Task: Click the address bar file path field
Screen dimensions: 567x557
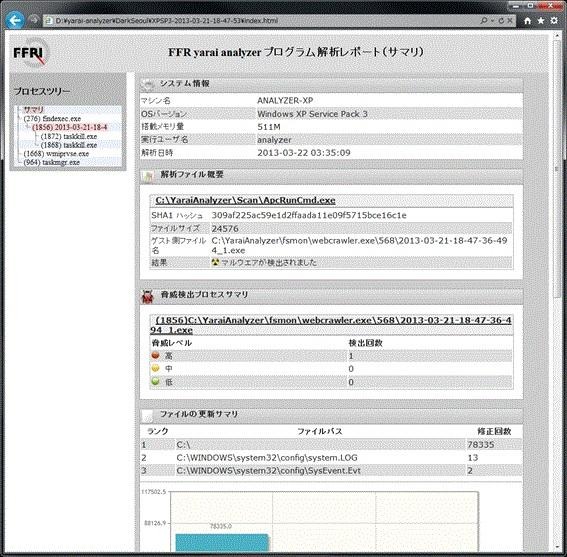Action: (x=260, y=21)
